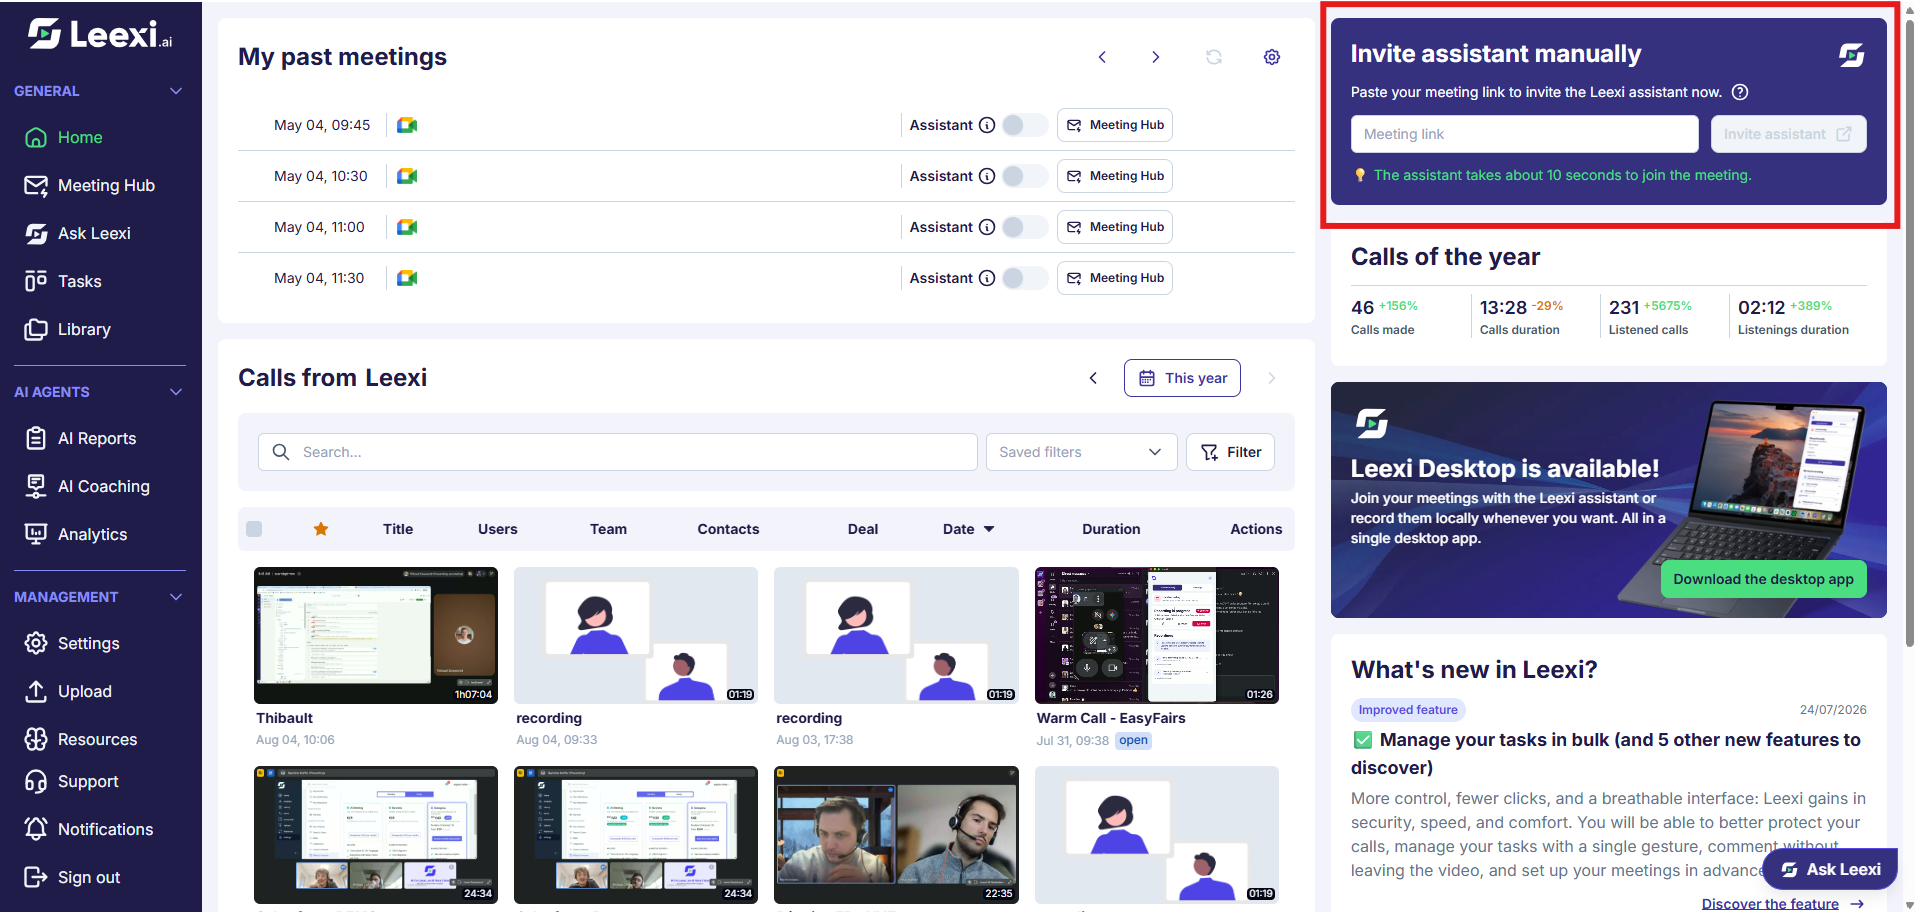
Task: Open the recording from Aug 04, 09:33
Action: point(636,636)
